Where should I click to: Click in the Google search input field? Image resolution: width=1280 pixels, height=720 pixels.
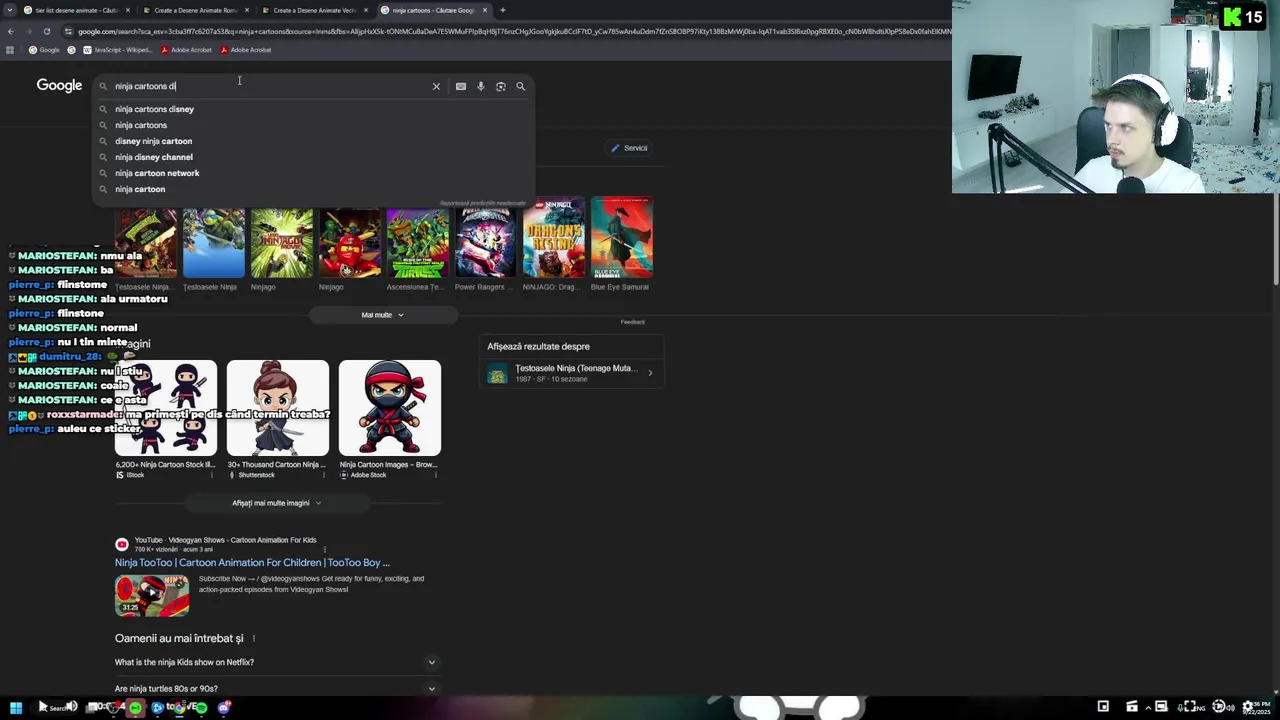coord(270,87)
